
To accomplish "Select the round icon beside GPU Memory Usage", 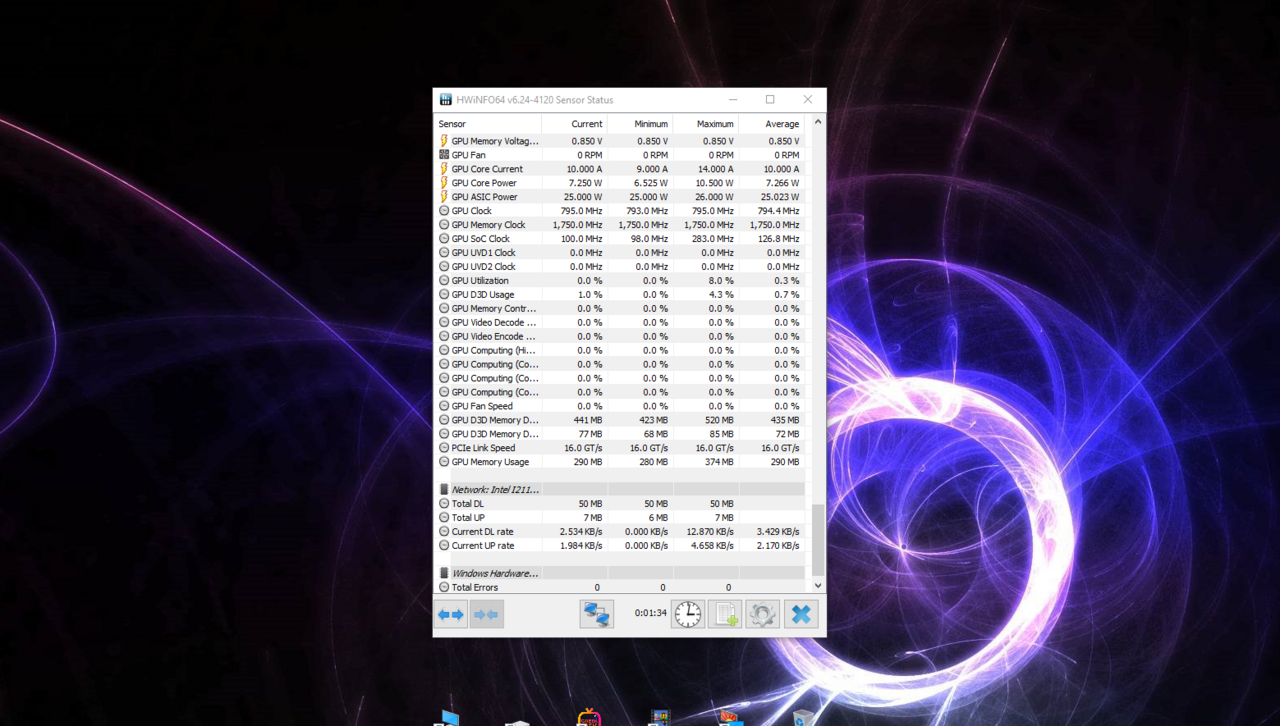I will [x=444, y=462].
